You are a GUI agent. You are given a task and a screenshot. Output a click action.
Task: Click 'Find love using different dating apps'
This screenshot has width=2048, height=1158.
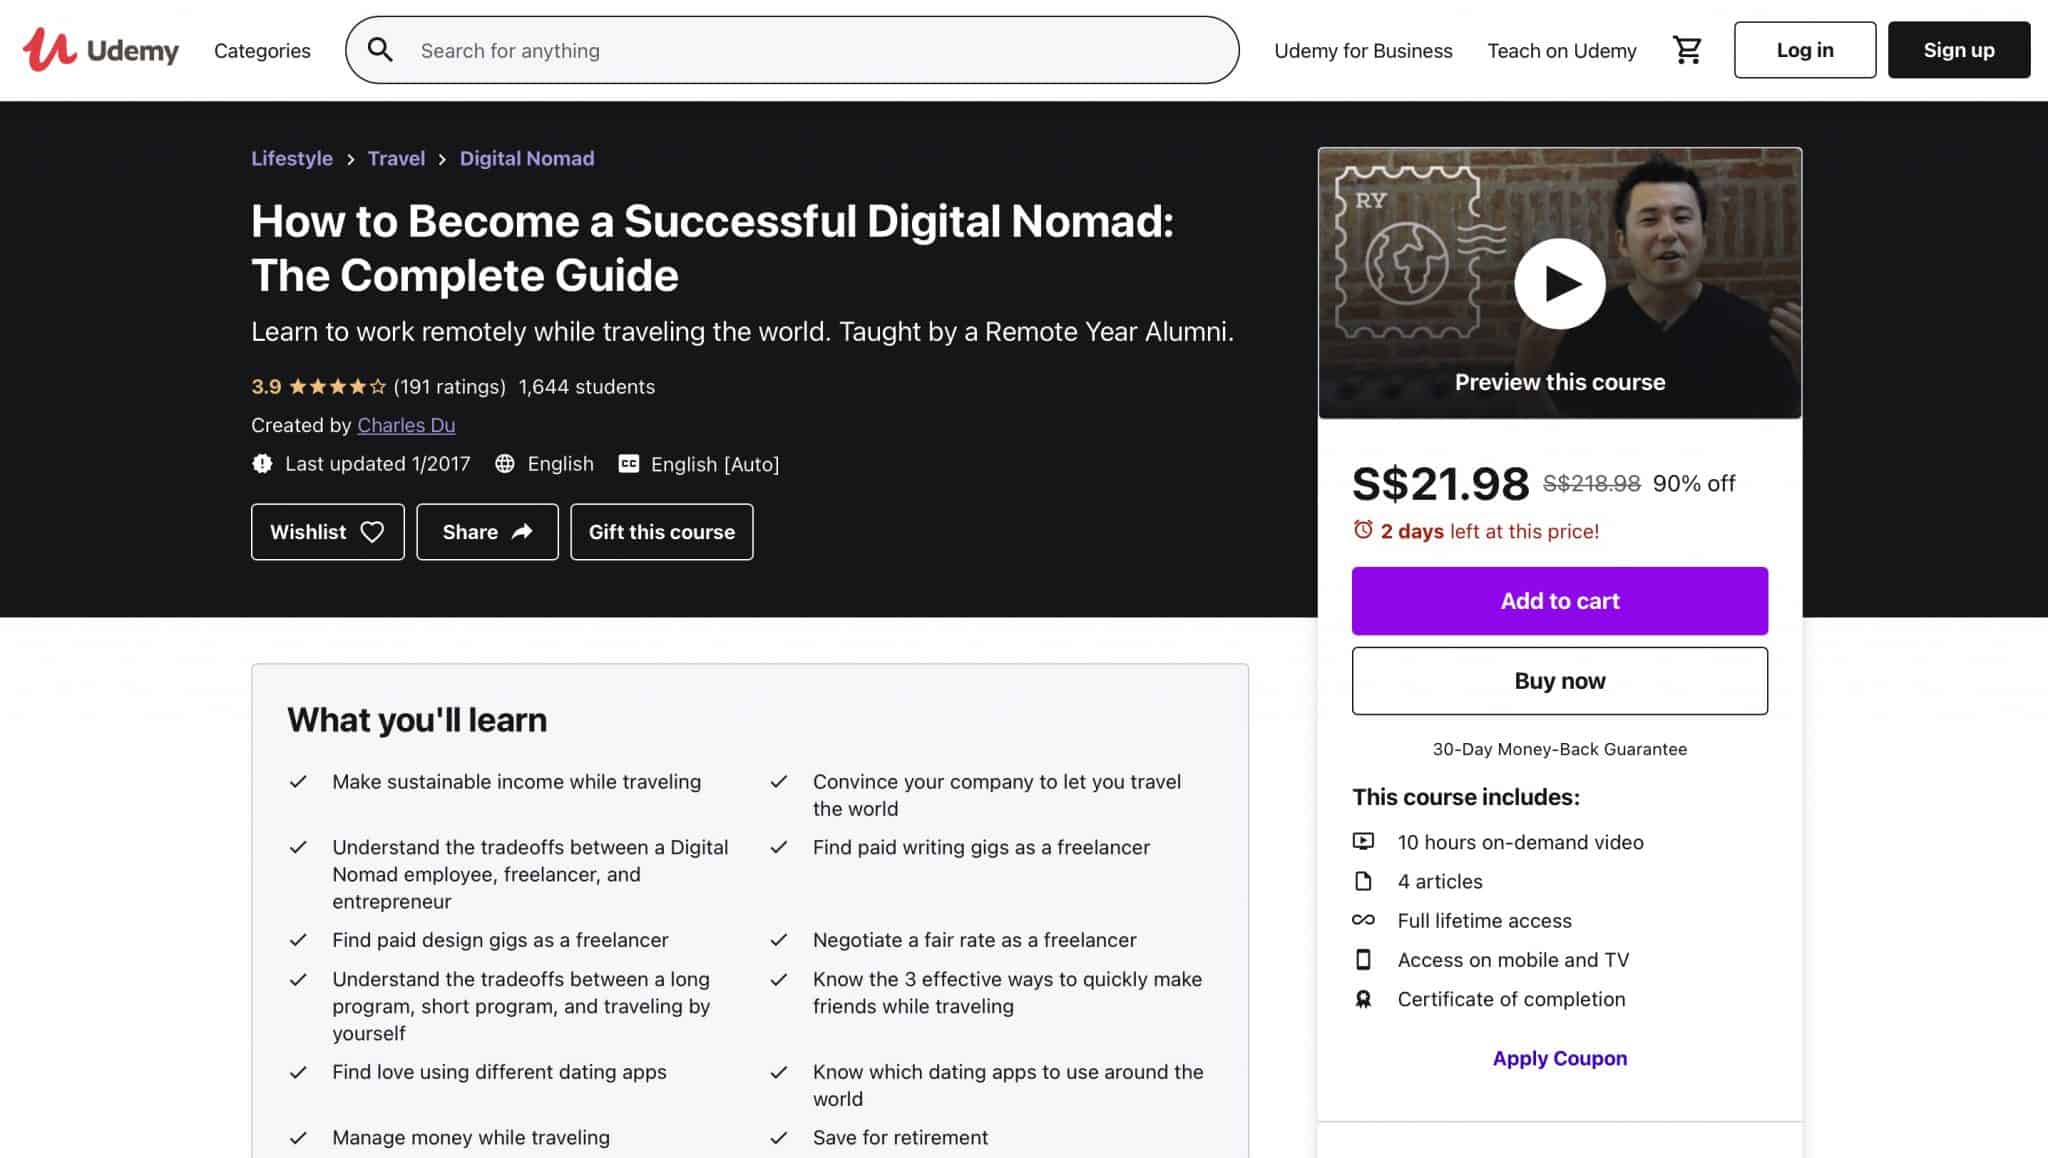pyautogui.click(x=499, y=1072)
